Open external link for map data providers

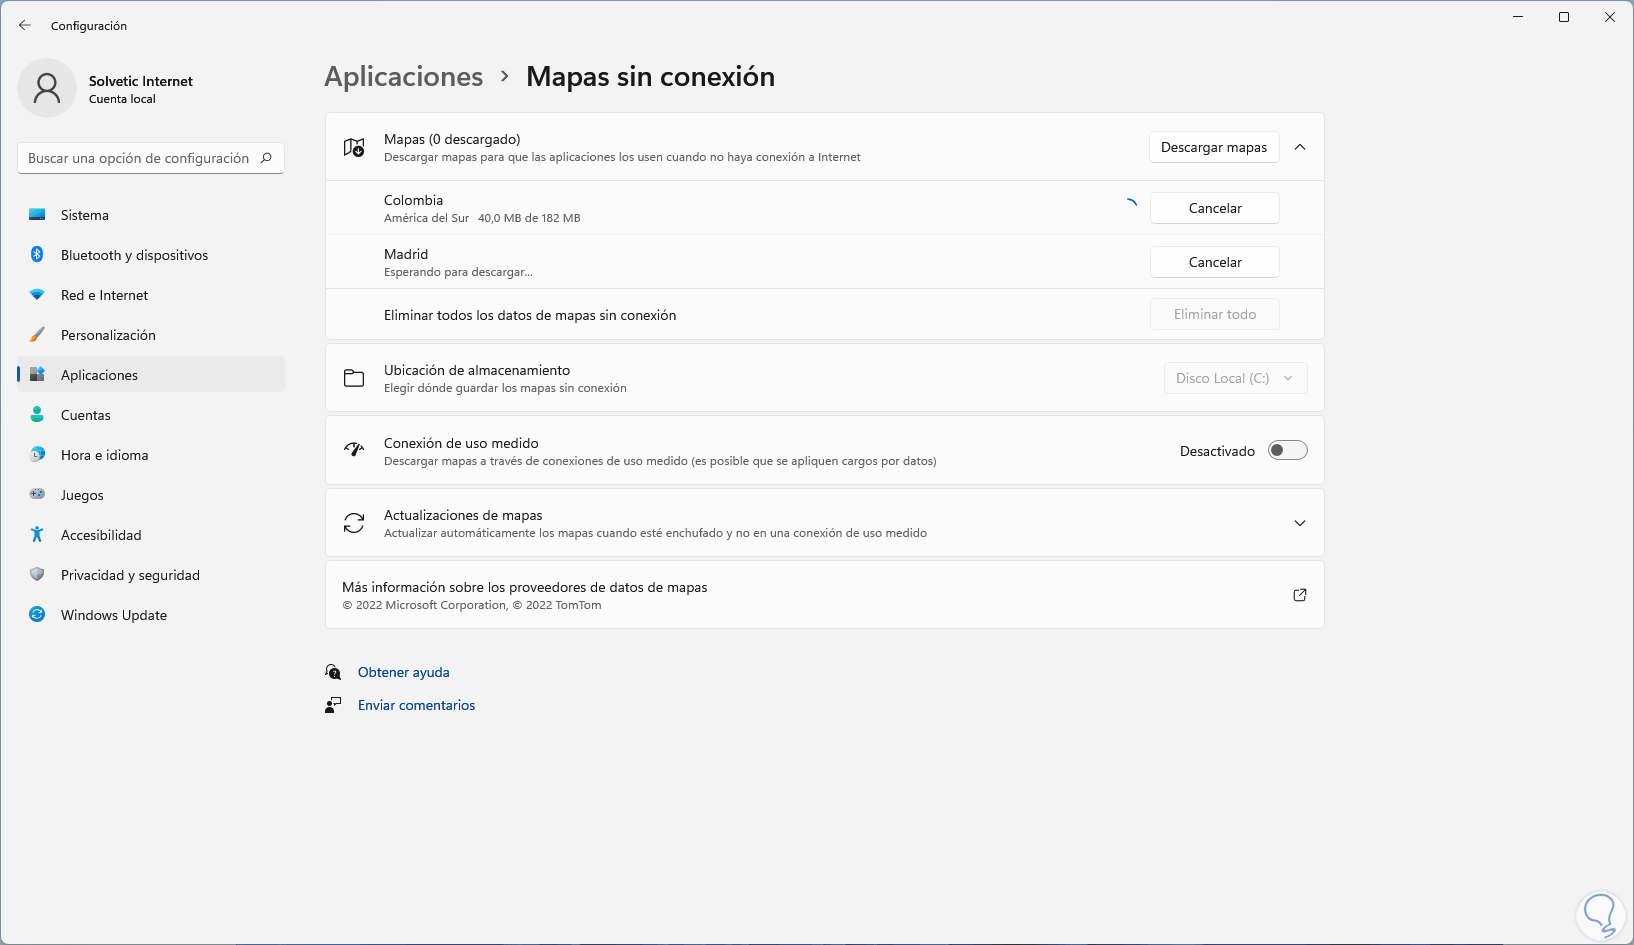(x=1300, y=595)
